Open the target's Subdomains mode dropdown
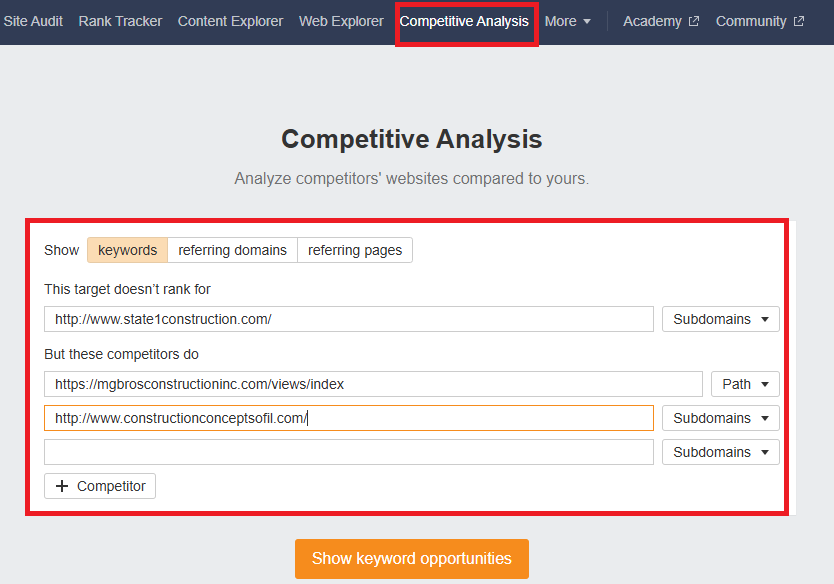Image resolution: width=834 pixels, height=584 pixels. (x=720, y=319)
